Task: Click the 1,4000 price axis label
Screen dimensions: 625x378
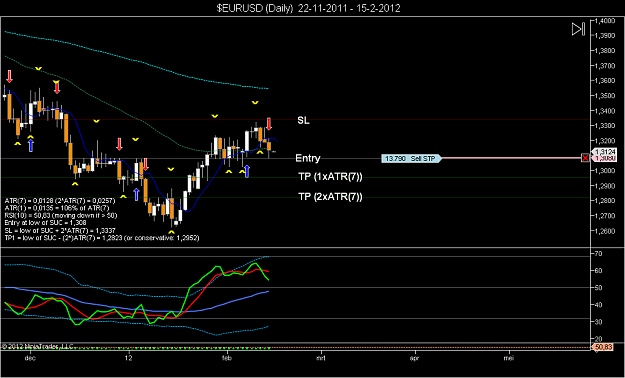Action: pos(606,21)
